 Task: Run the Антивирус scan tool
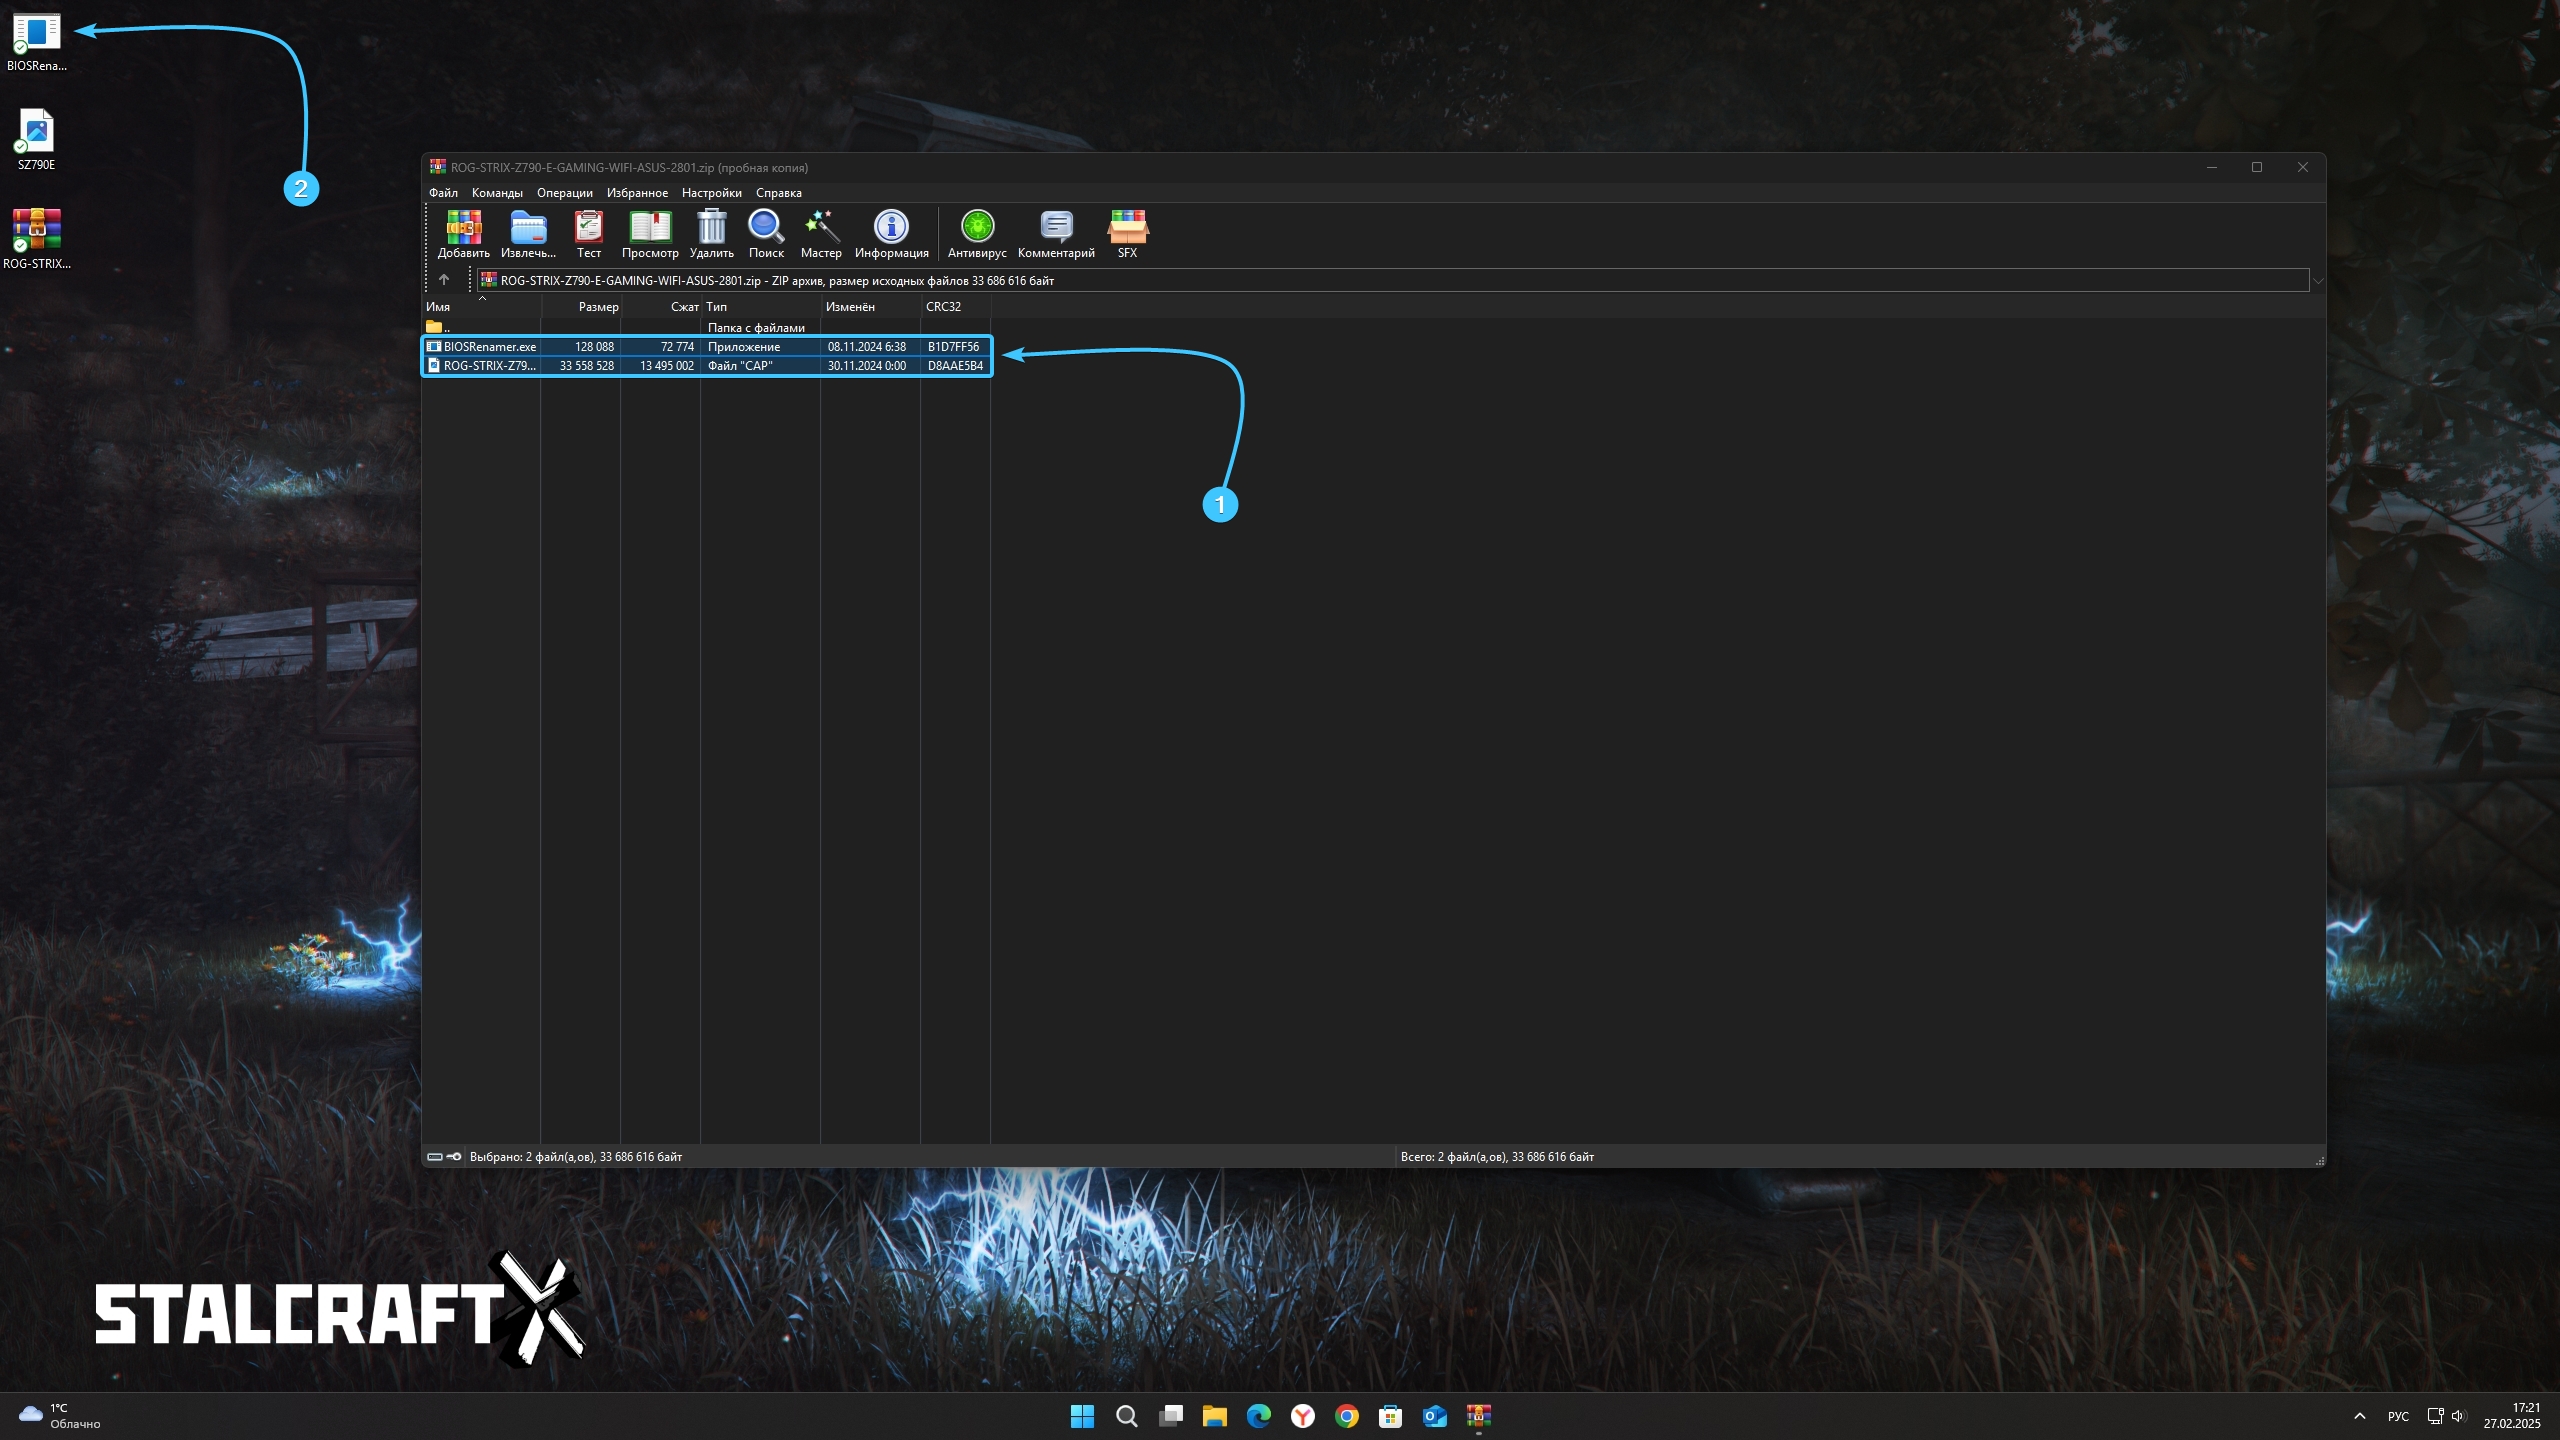(x=977, y=234)
